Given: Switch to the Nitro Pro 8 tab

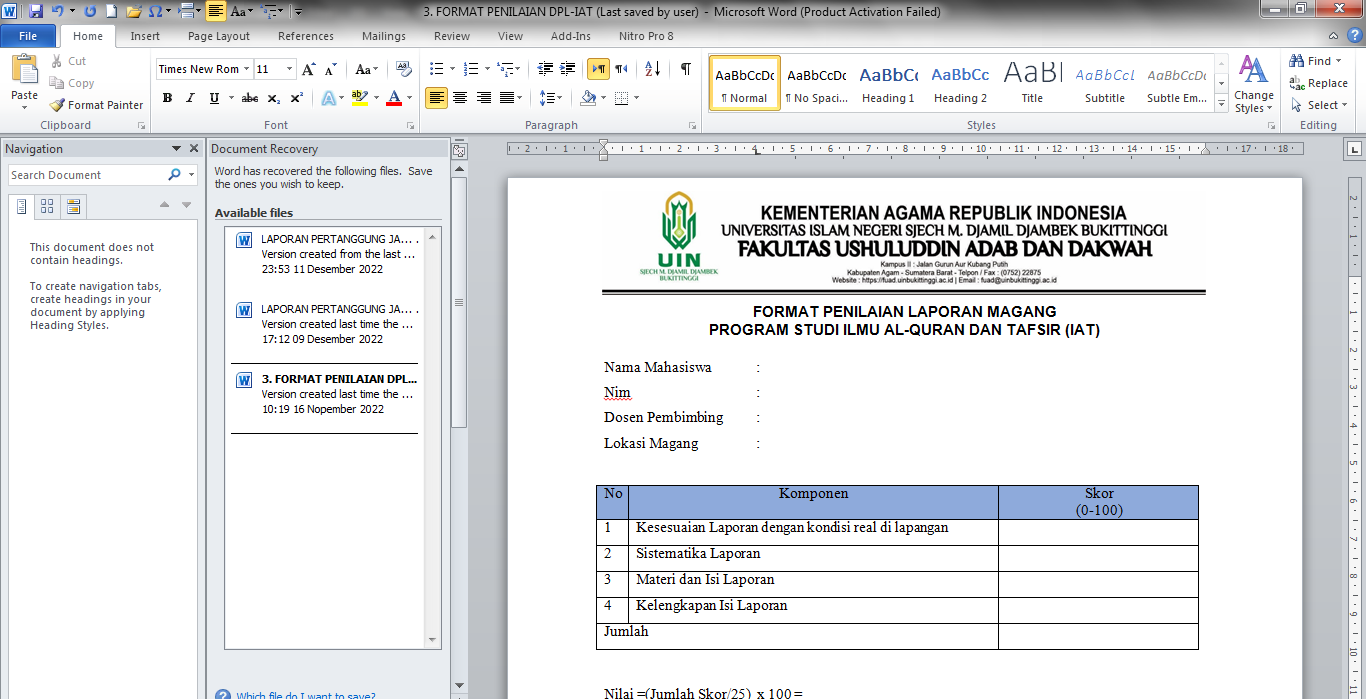Looking at the screenshot, I should (646, 36).
